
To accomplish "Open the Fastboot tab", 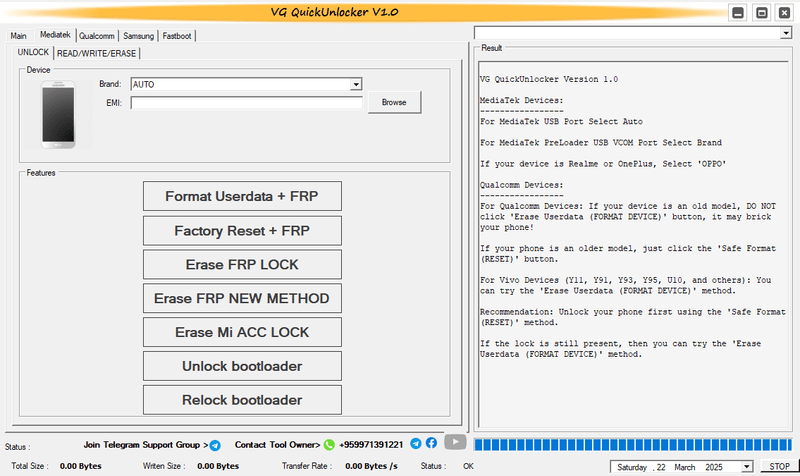I will [177, 36].
